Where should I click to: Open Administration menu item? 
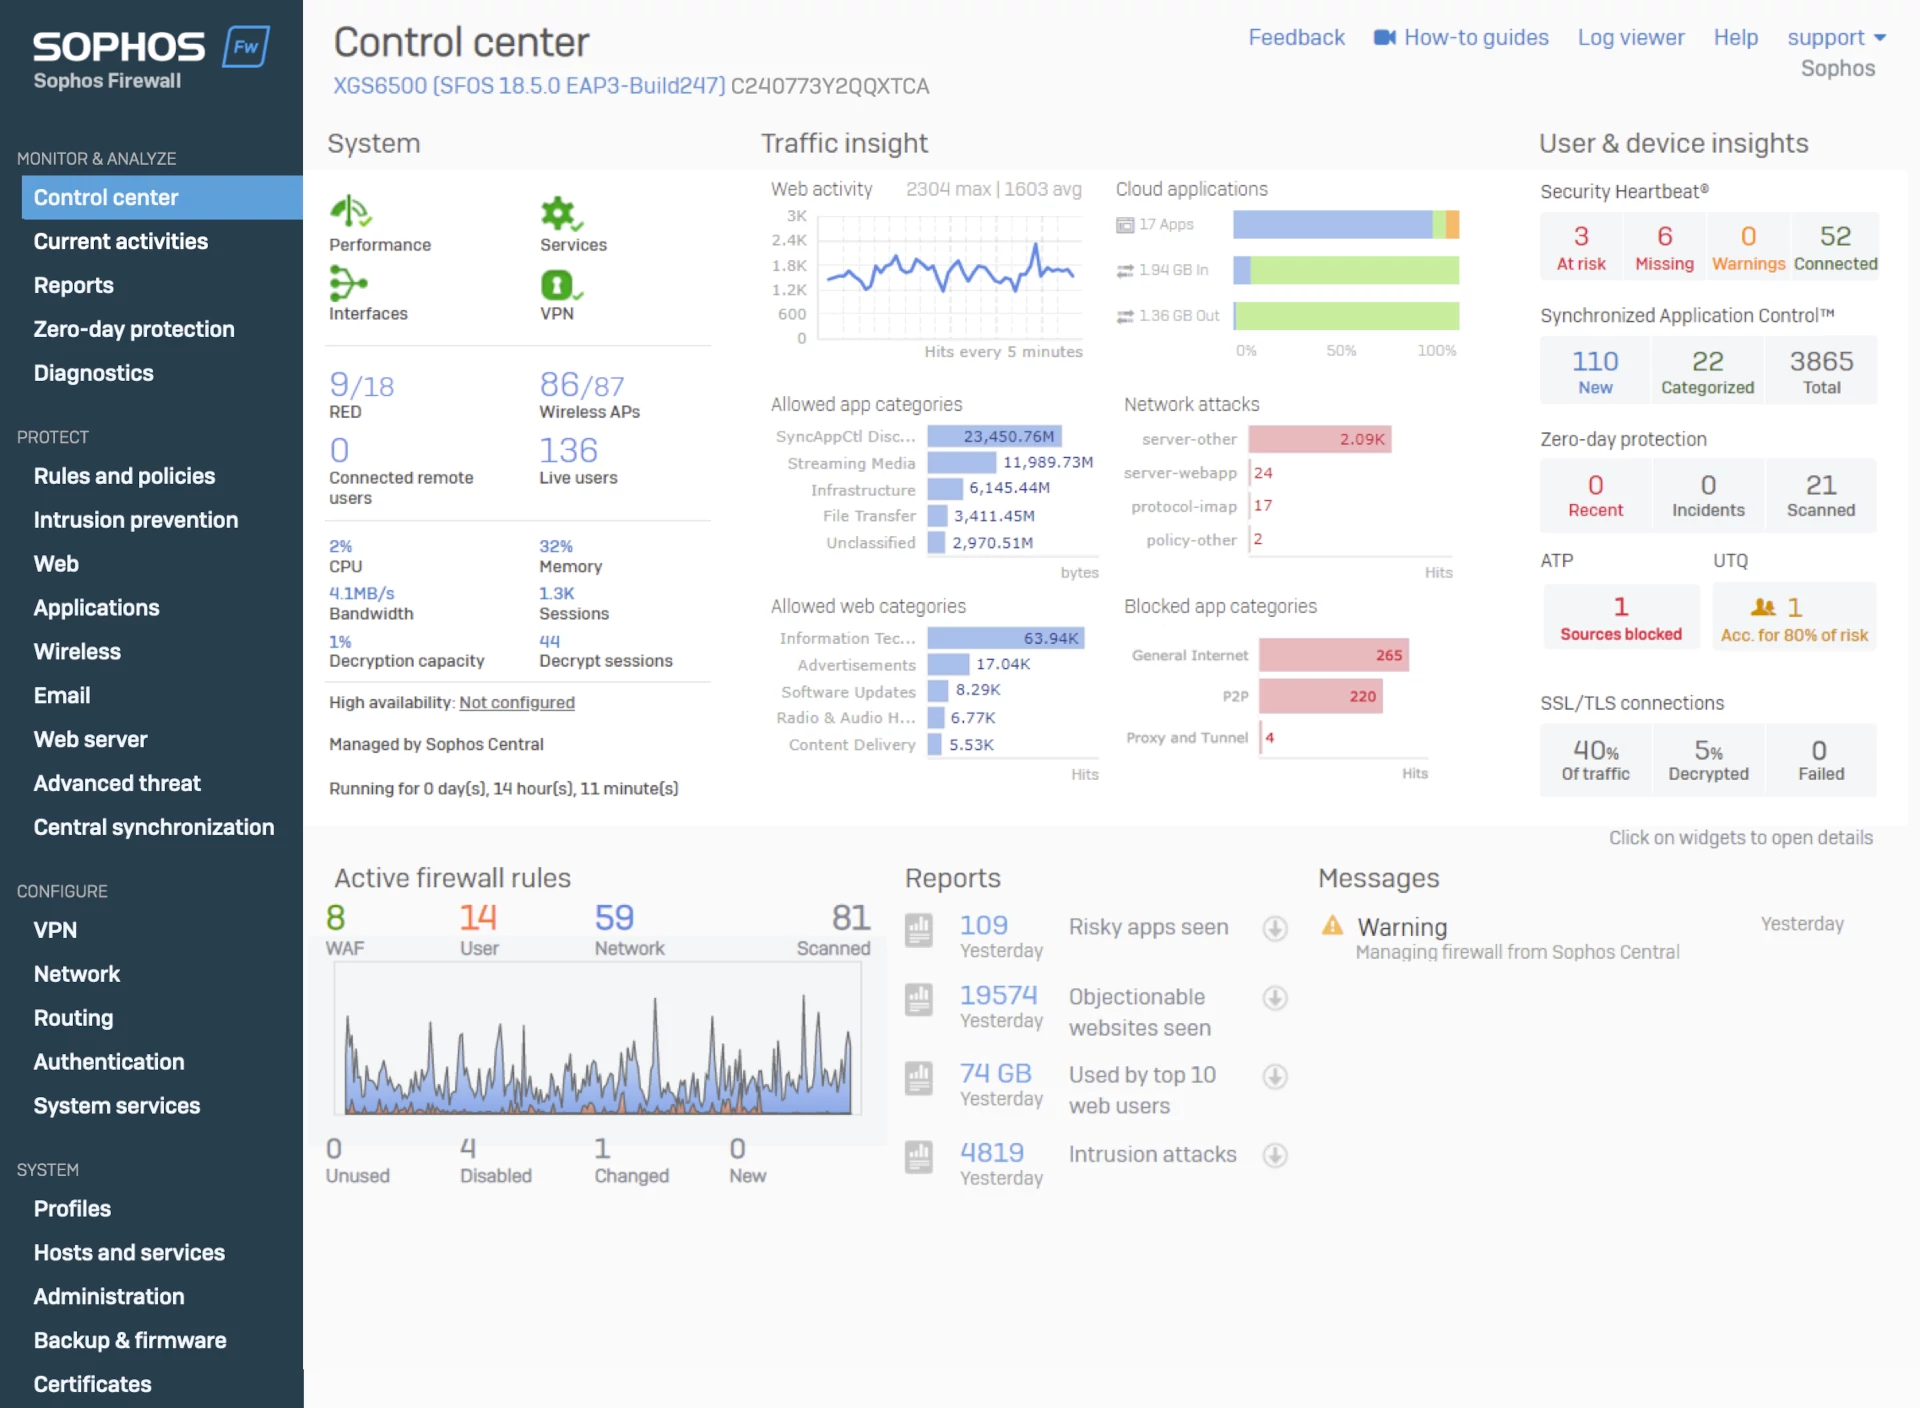point(109,1297)
